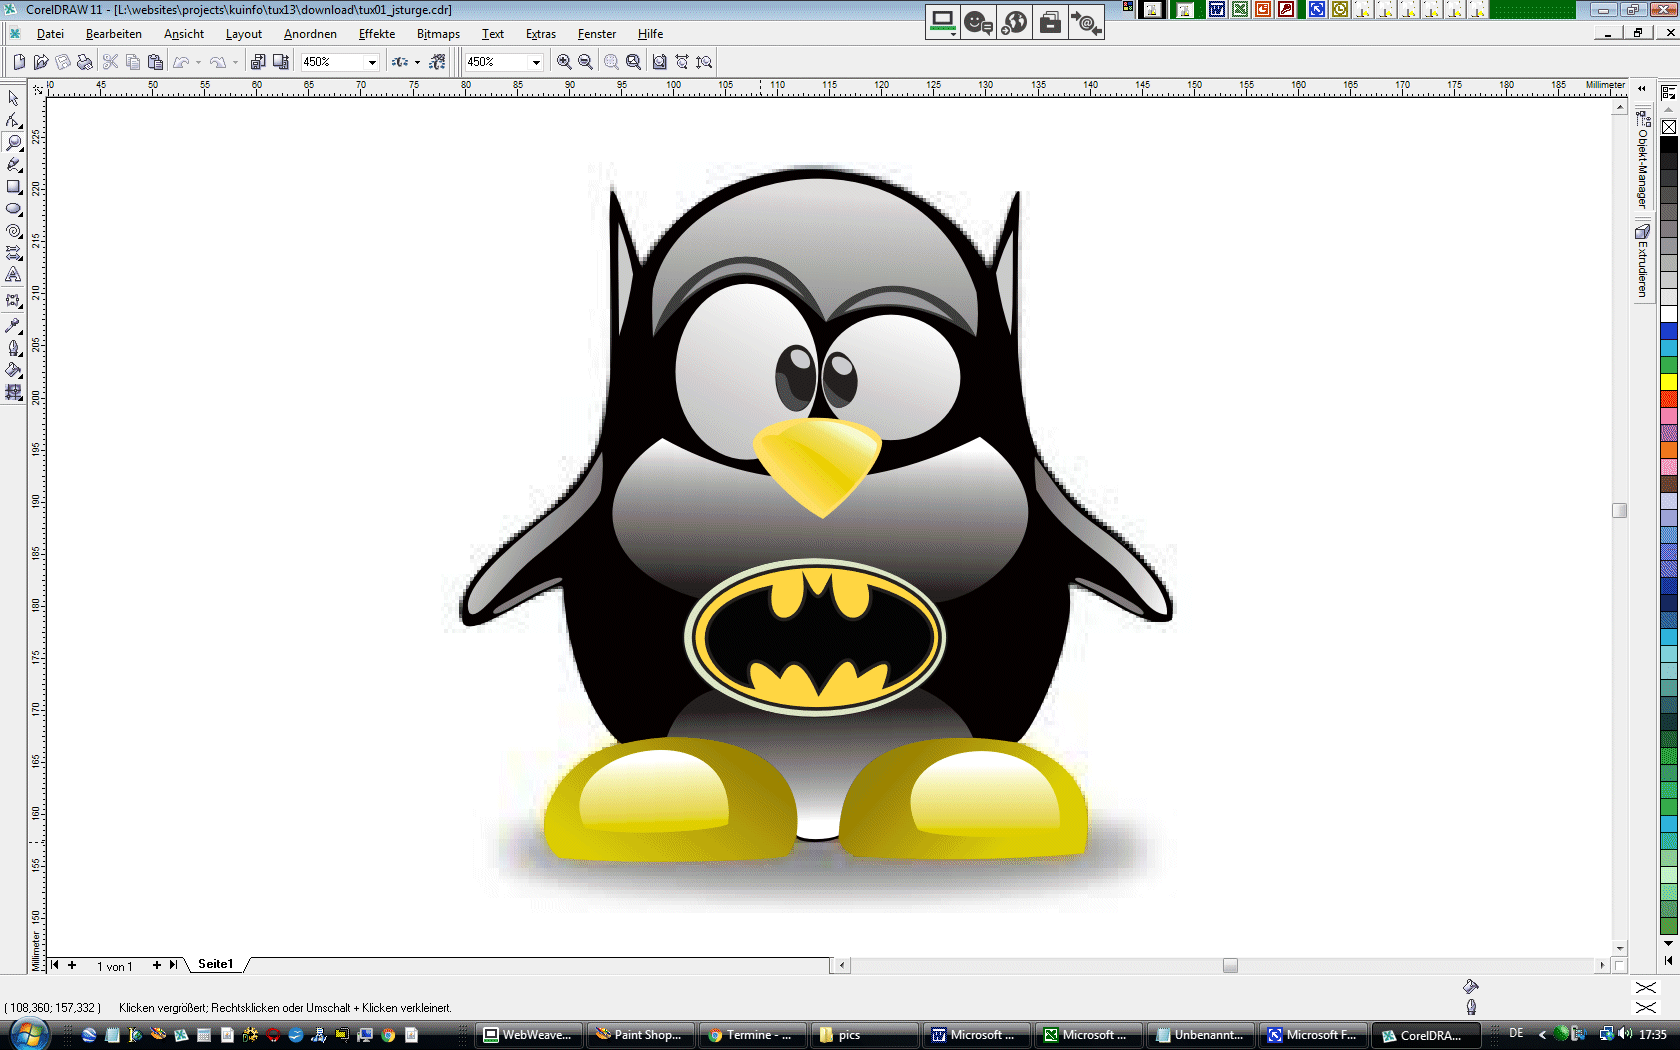Screen dimensions: 1680x1050
Task: Click the Zoom In button
Action: (x=564, y=62)
